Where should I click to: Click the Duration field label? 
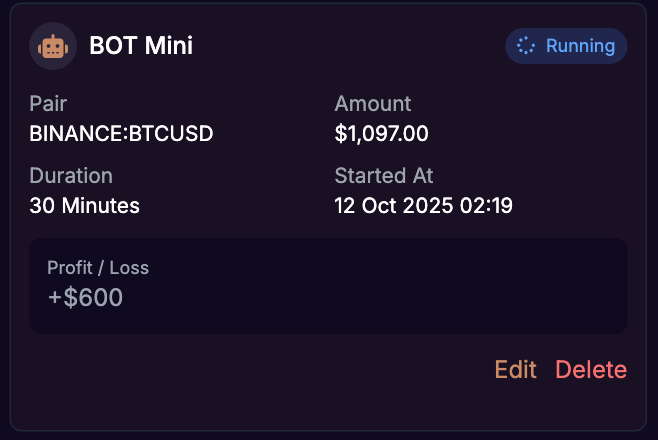click(x=71, y=176)
